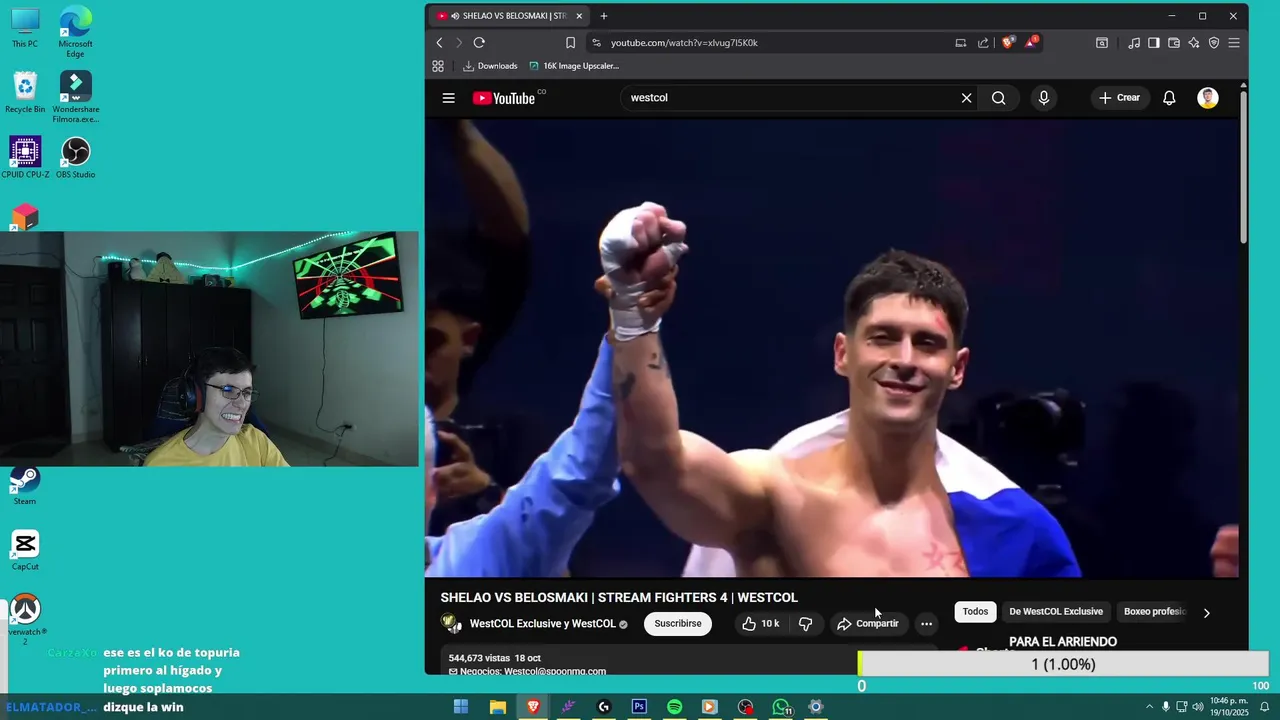Show hidden system tray icons
The image size is (1280, 720).
(1149, 707)
